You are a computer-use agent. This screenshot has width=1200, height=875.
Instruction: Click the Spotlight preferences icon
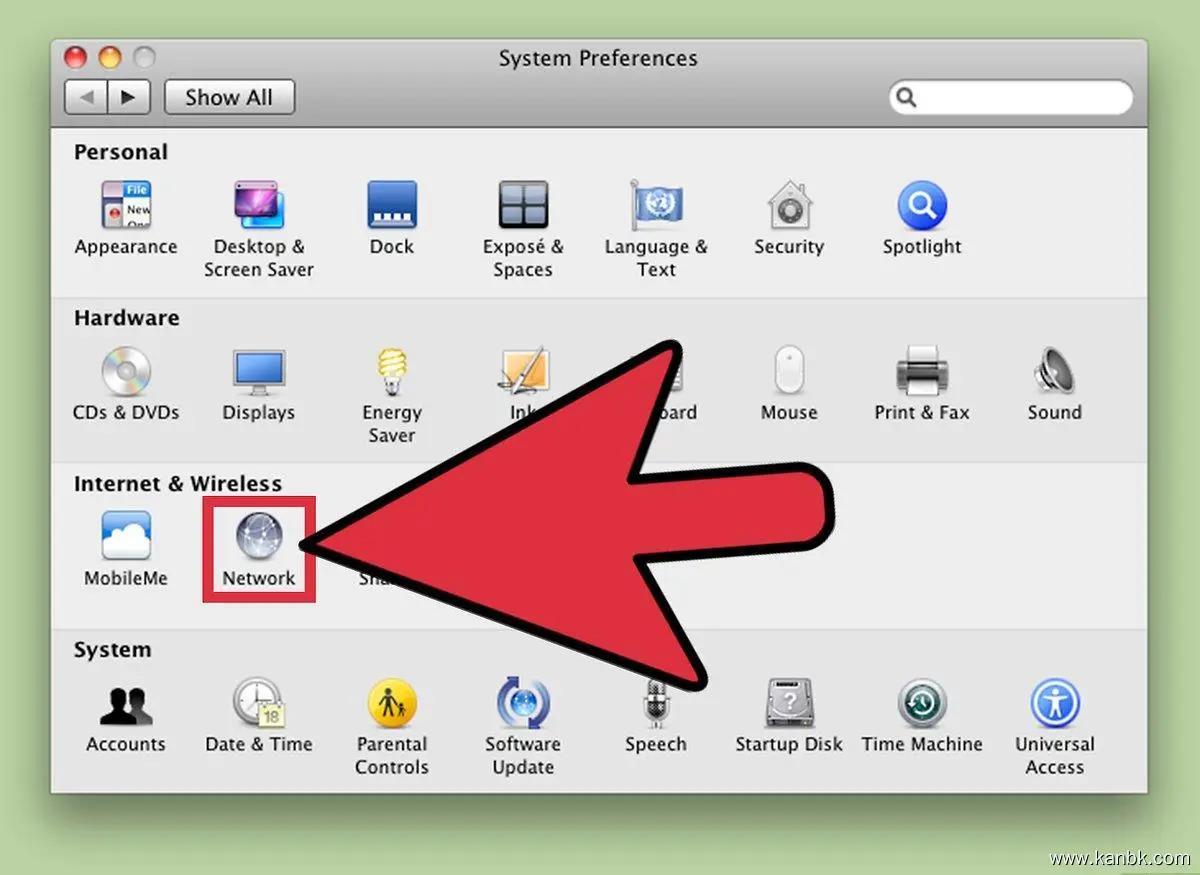pyautogui.click(x=921, y=206)
